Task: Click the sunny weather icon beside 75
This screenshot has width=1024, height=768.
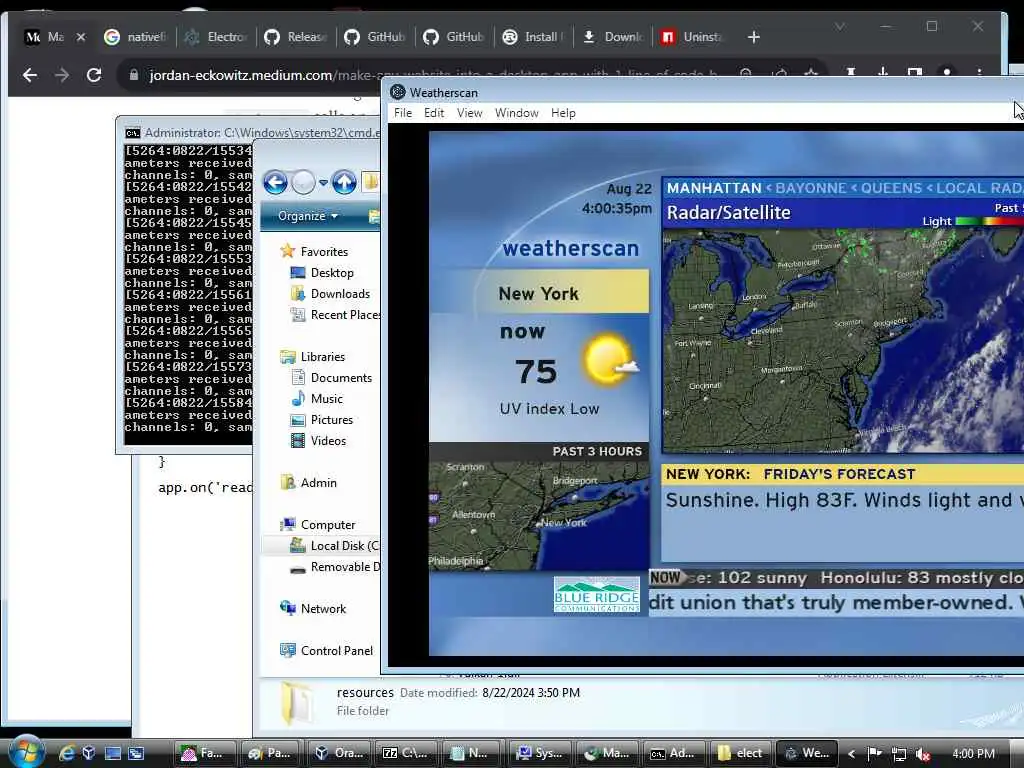Action: [611, 359]
